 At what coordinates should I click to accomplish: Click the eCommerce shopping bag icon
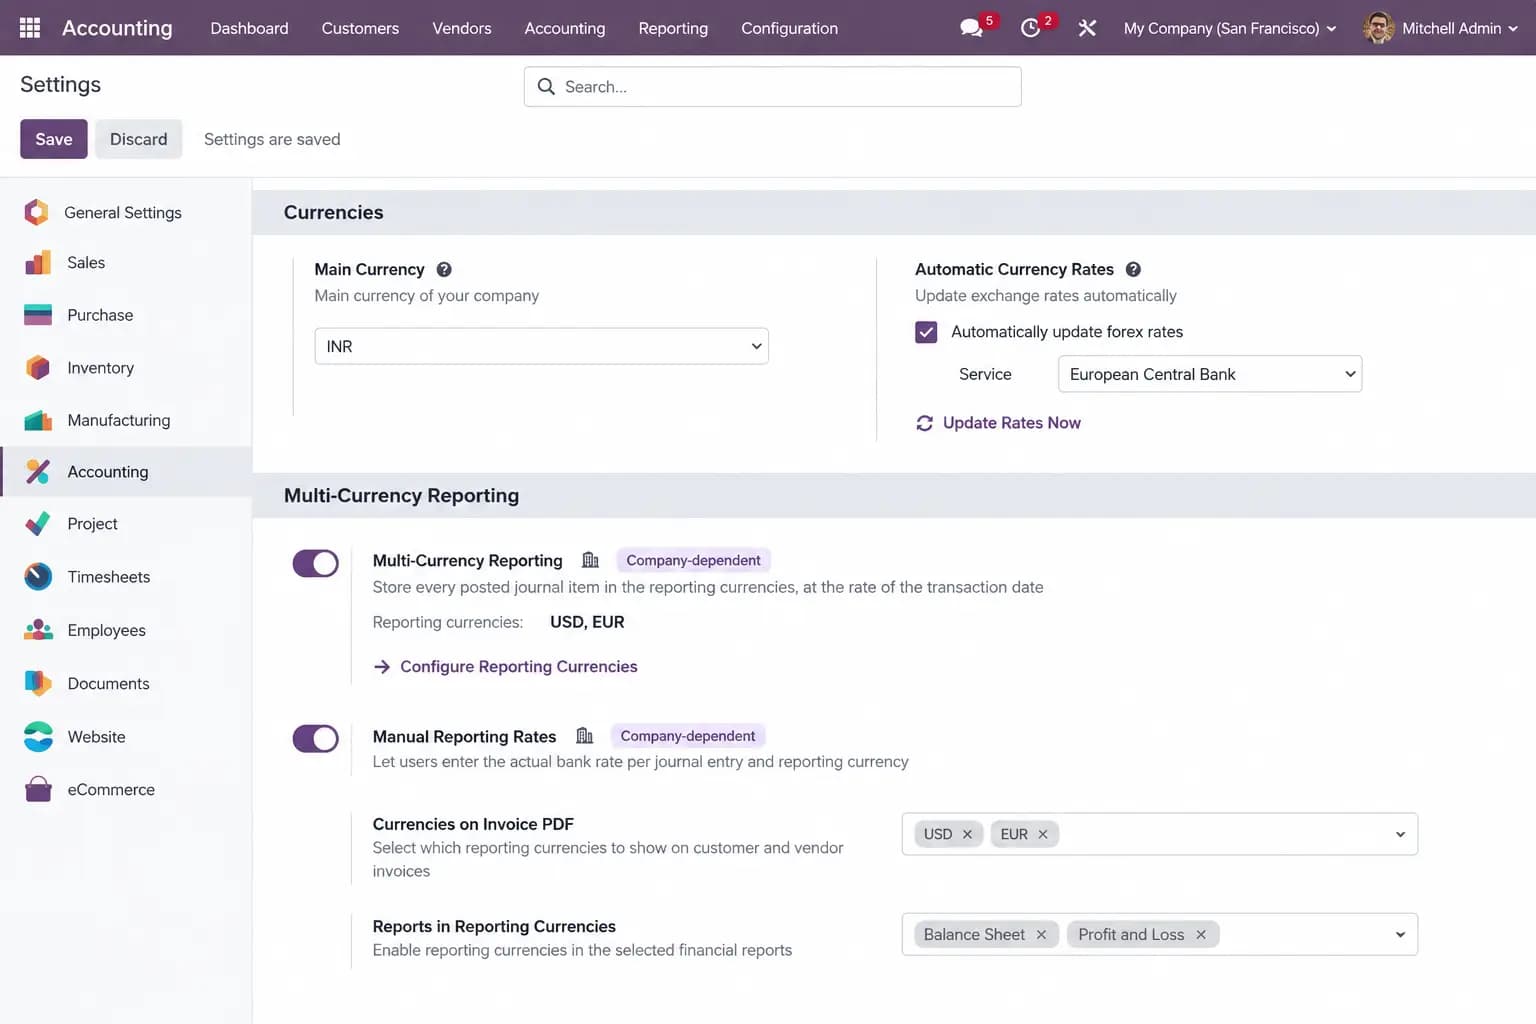37,790
